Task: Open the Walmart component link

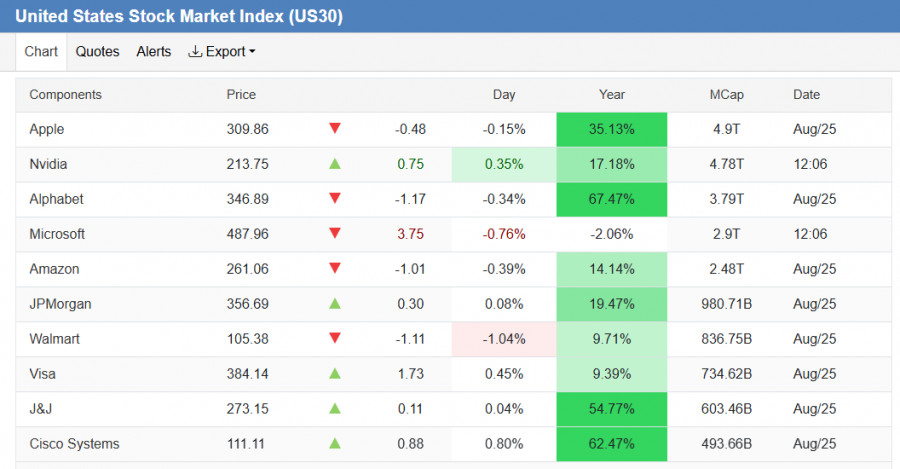Action: pyautogui.click(x=55, y=339)
